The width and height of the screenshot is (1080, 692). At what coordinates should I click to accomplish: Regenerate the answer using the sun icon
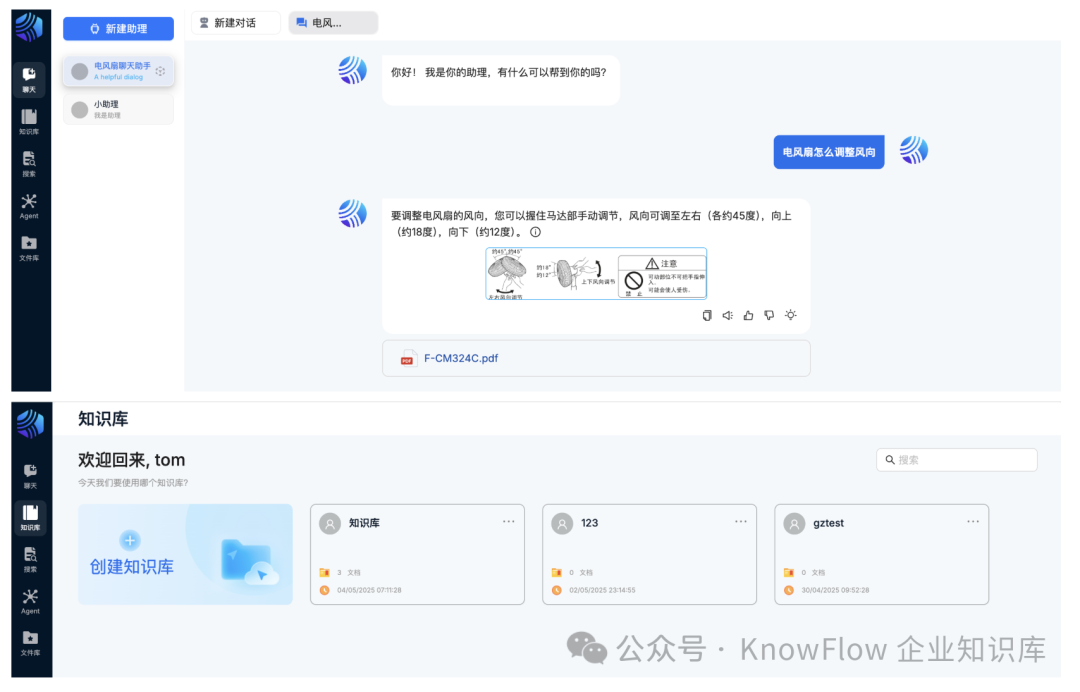click(x=790, y=315)
